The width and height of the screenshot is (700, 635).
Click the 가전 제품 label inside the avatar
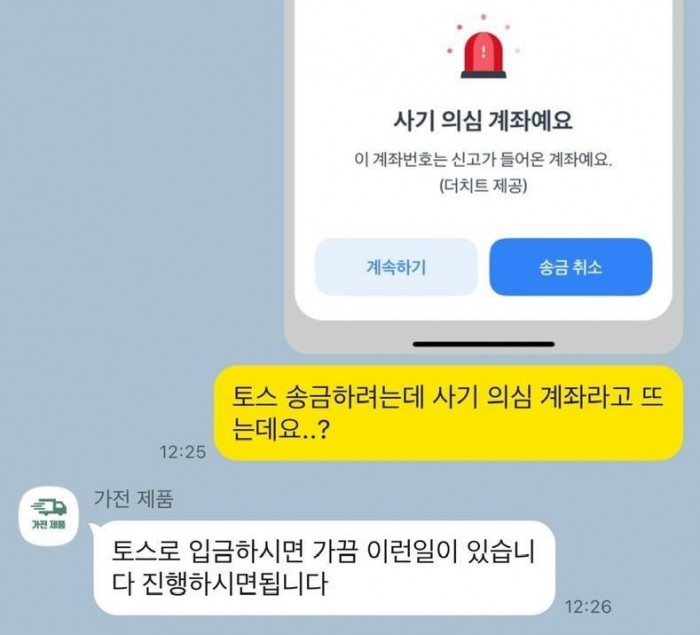click(49, 524)
